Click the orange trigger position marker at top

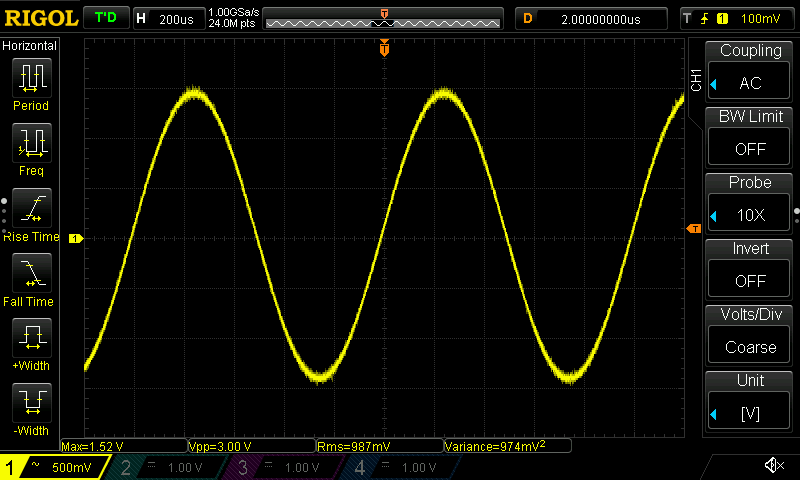(x=384, y=48)
